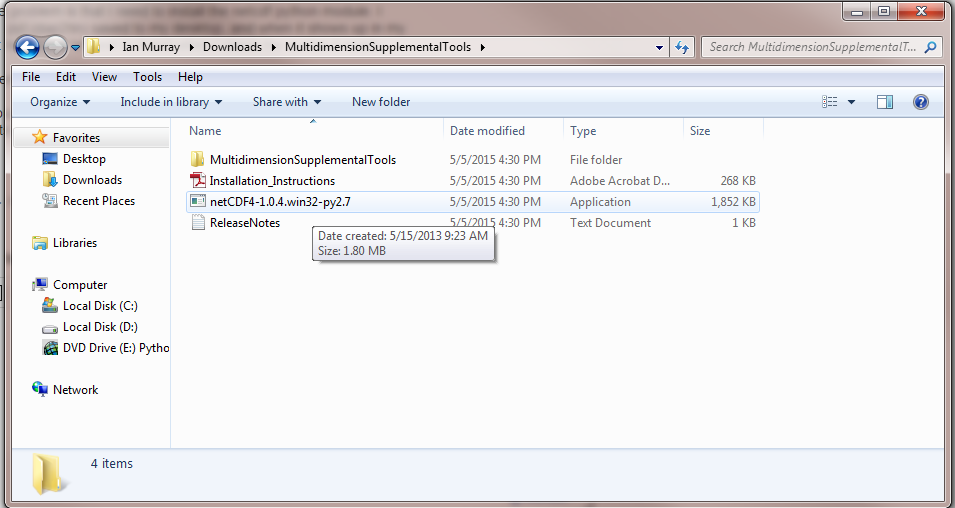Image resolution: width=955 pixels, height=508 pixels.
Task: Click the folder icon in the address bar
Action: click(x=93, y=47)
